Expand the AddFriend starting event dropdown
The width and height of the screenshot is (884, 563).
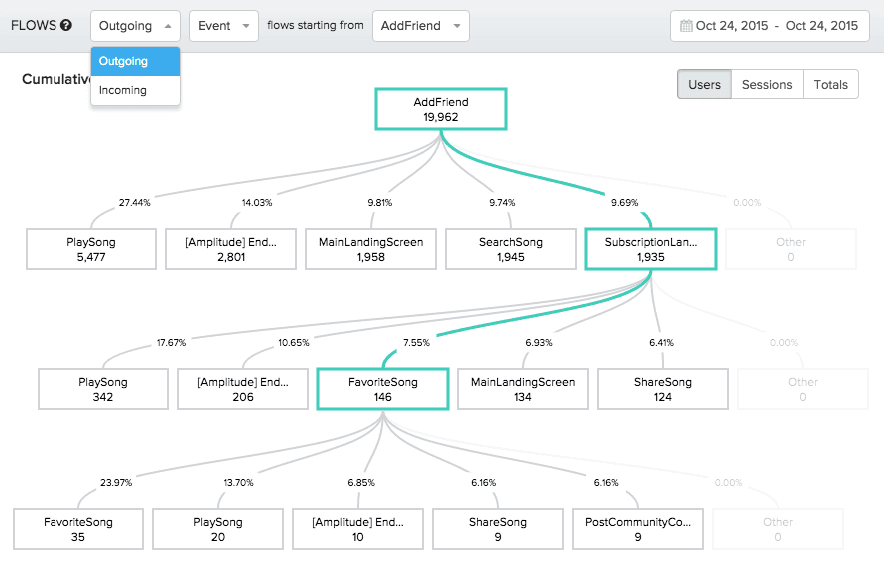(420, 26)
